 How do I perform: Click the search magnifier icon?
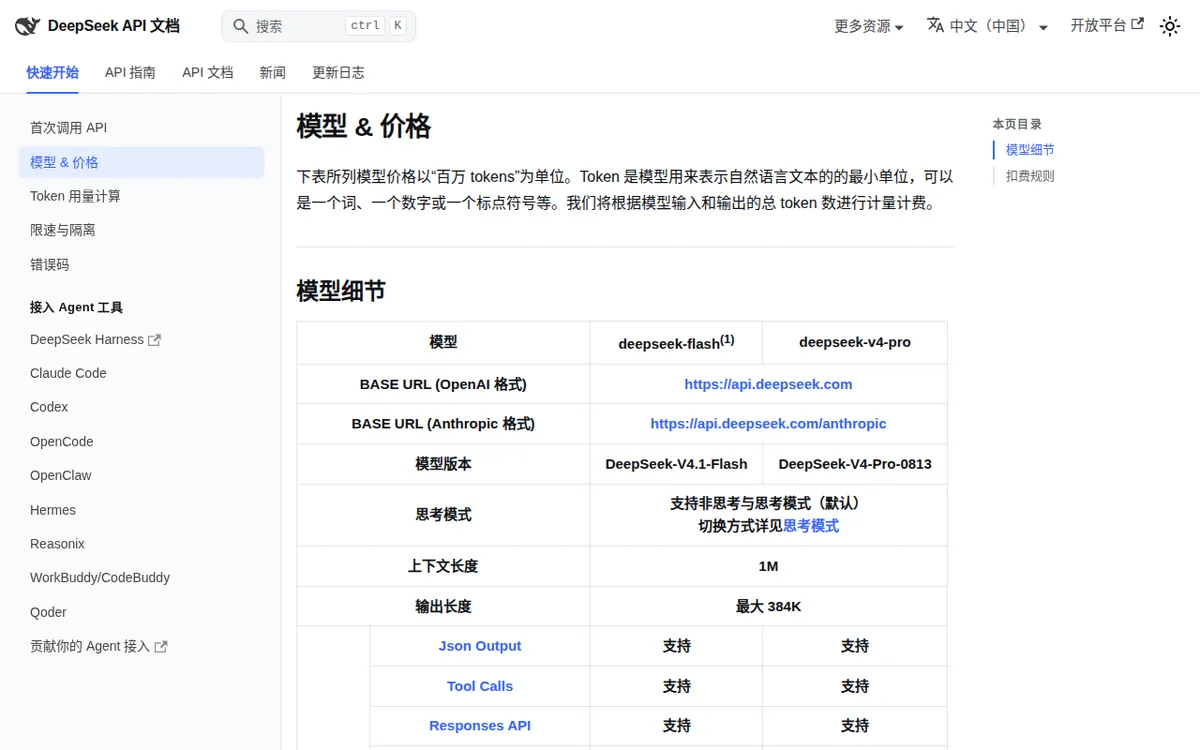click(240, 26)
